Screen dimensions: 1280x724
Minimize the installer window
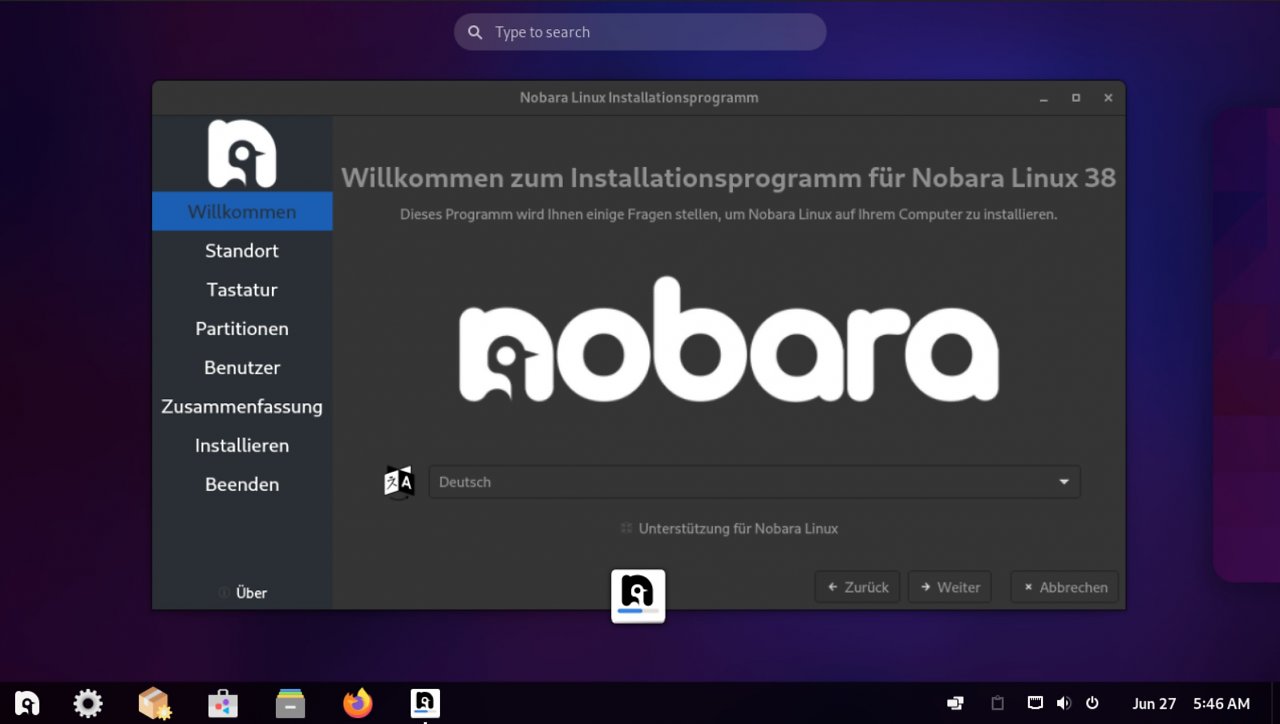(1044, 98)
